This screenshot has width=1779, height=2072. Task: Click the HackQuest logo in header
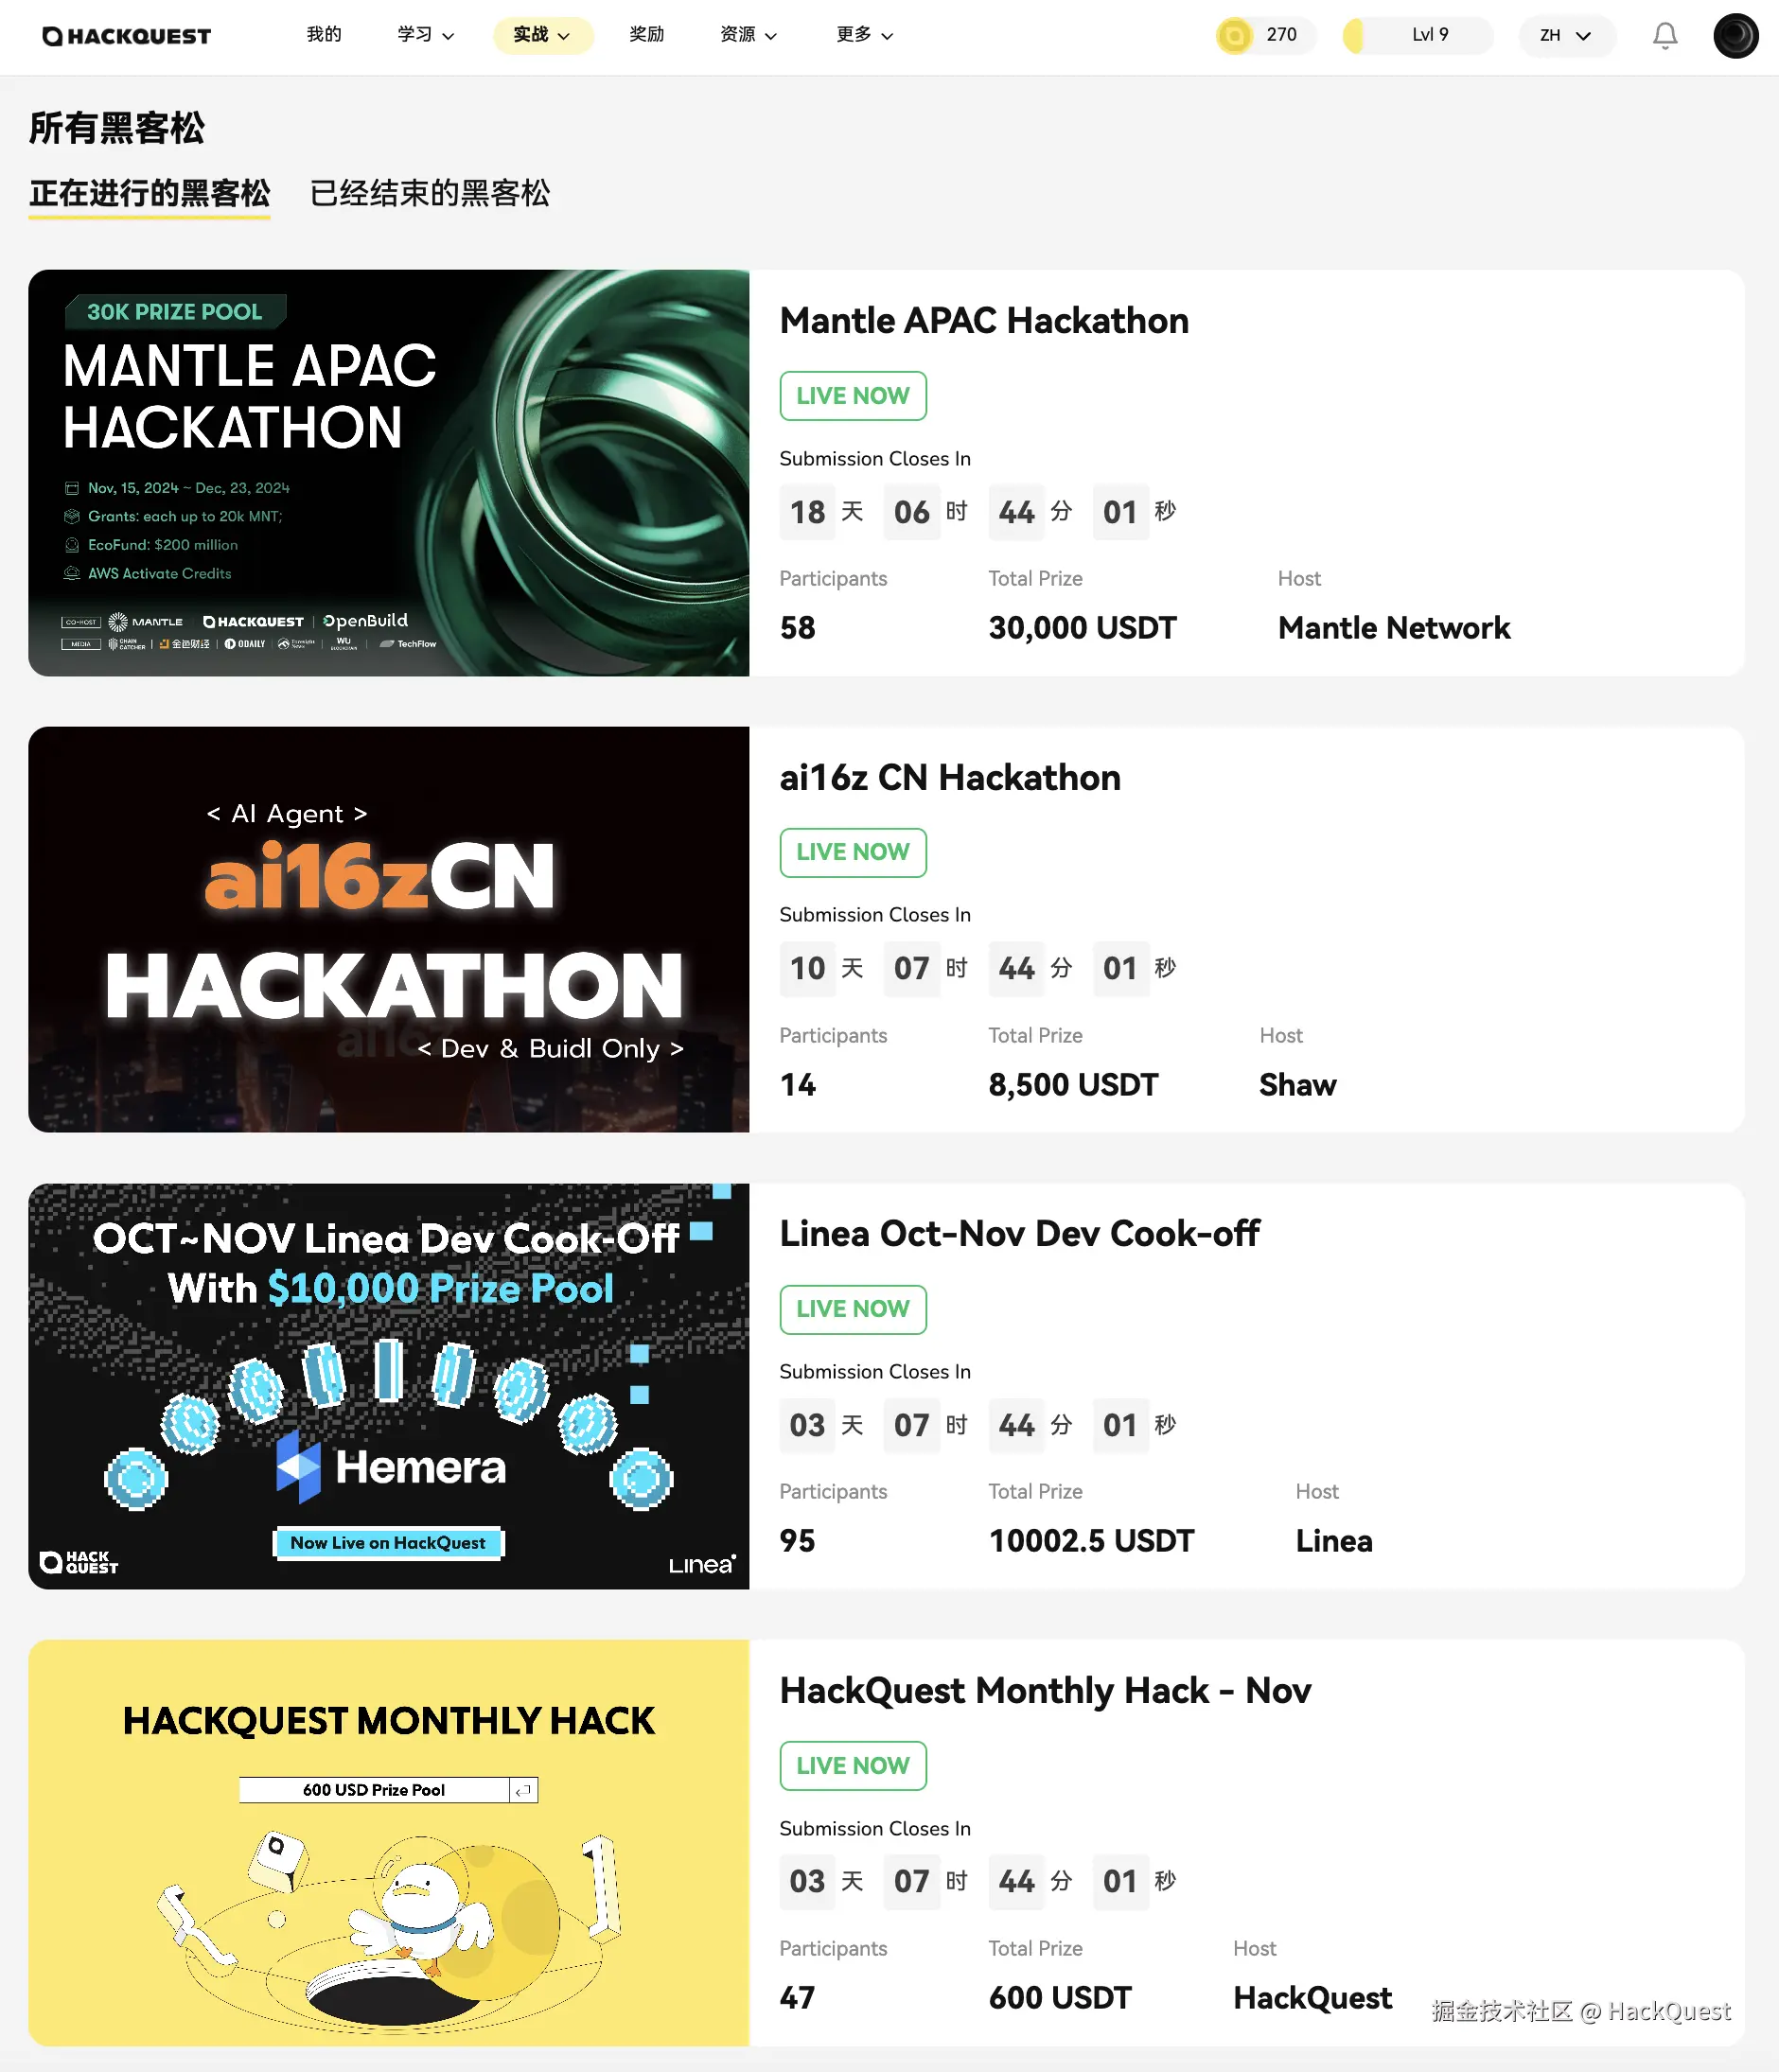[x=126, y=36]
